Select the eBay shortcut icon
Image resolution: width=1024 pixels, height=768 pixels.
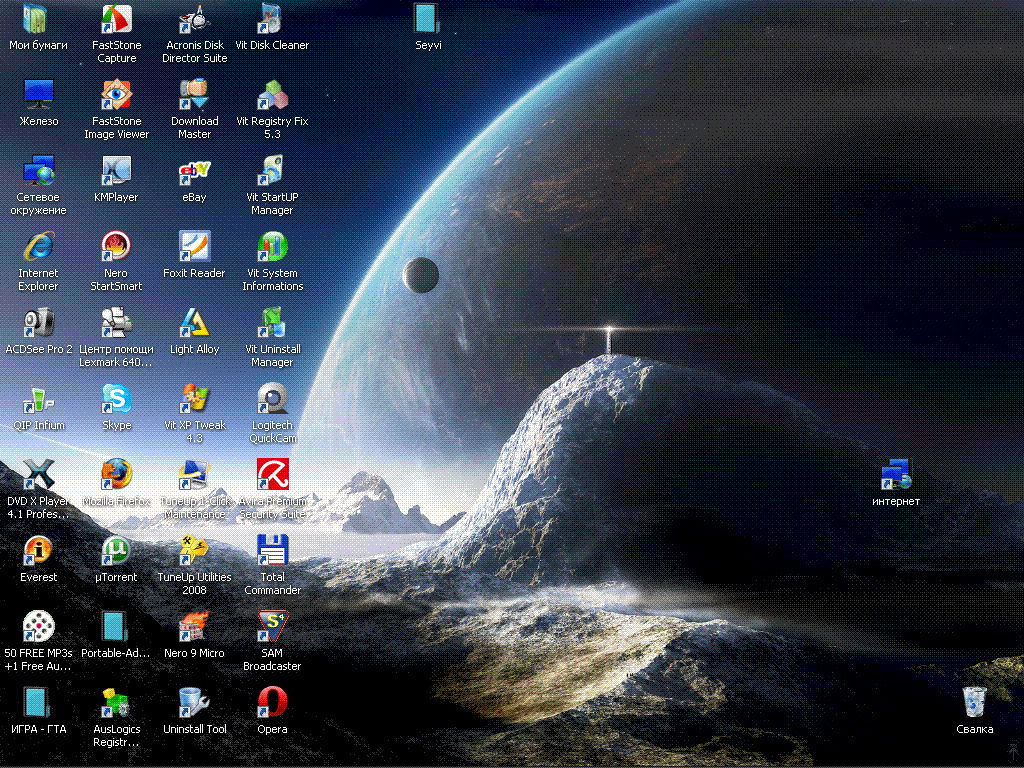click(194, 170)
